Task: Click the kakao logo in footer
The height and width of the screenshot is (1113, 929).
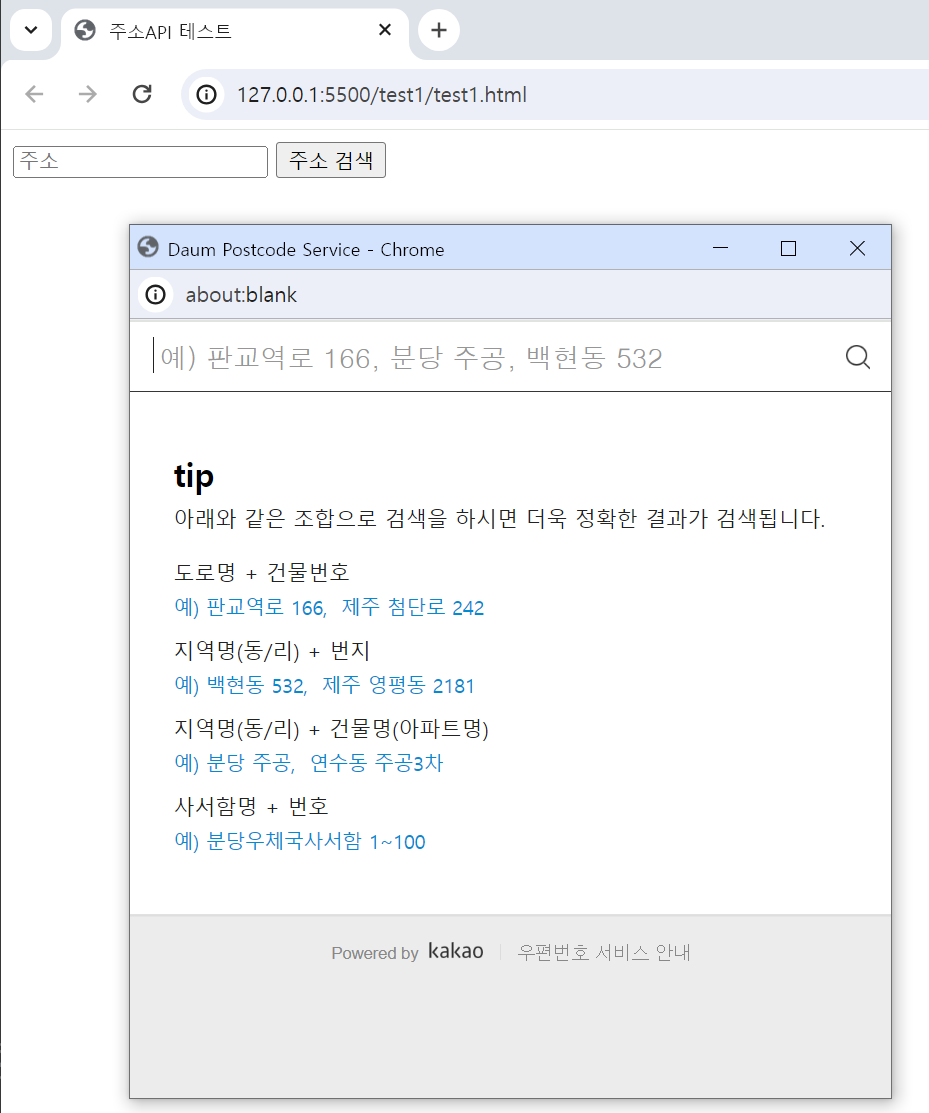Action: point(456,951)
